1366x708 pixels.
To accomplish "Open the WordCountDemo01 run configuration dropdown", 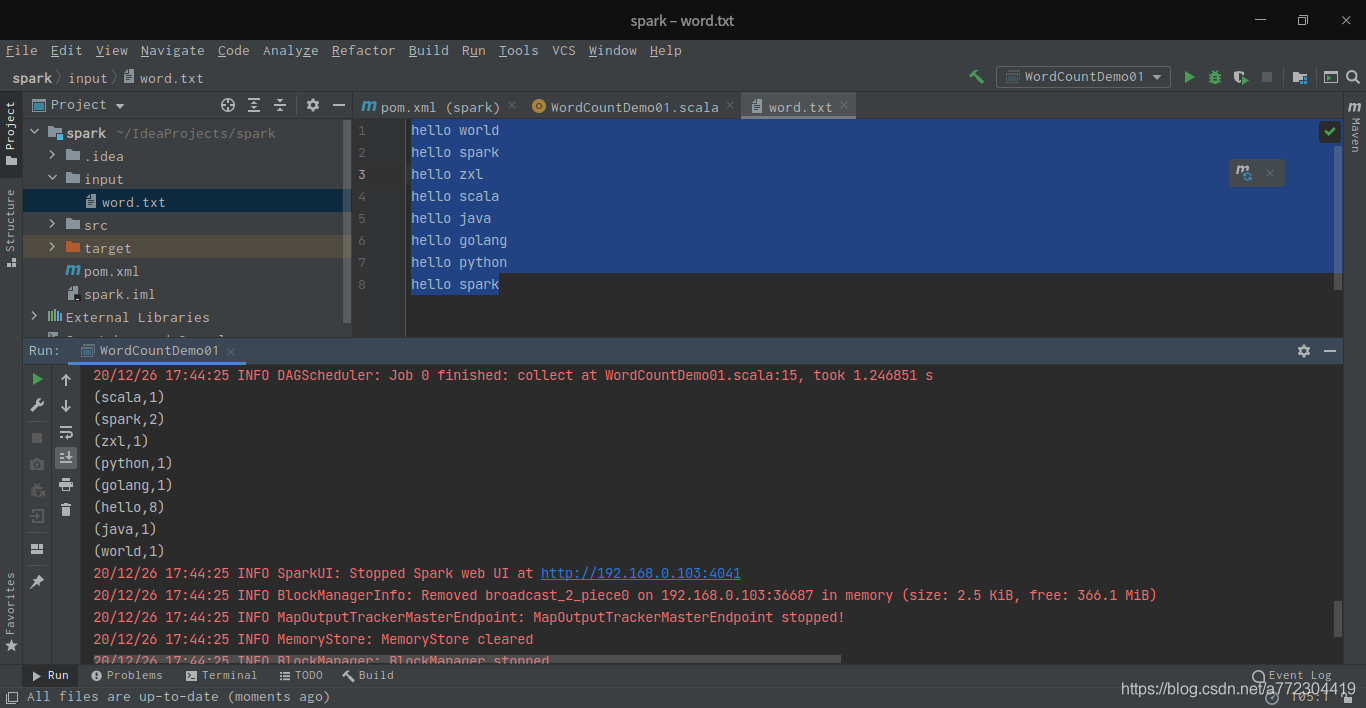I will [x=1084, y=77].
